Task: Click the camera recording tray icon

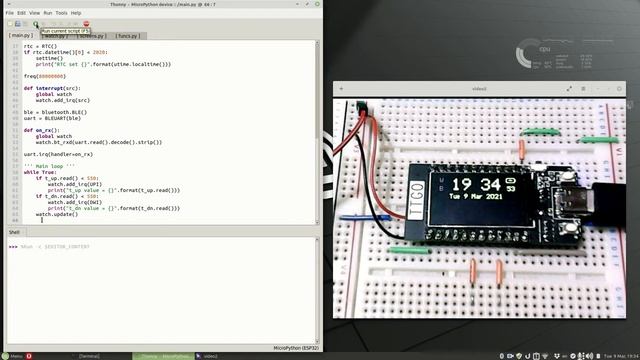Action: (510, 356)
